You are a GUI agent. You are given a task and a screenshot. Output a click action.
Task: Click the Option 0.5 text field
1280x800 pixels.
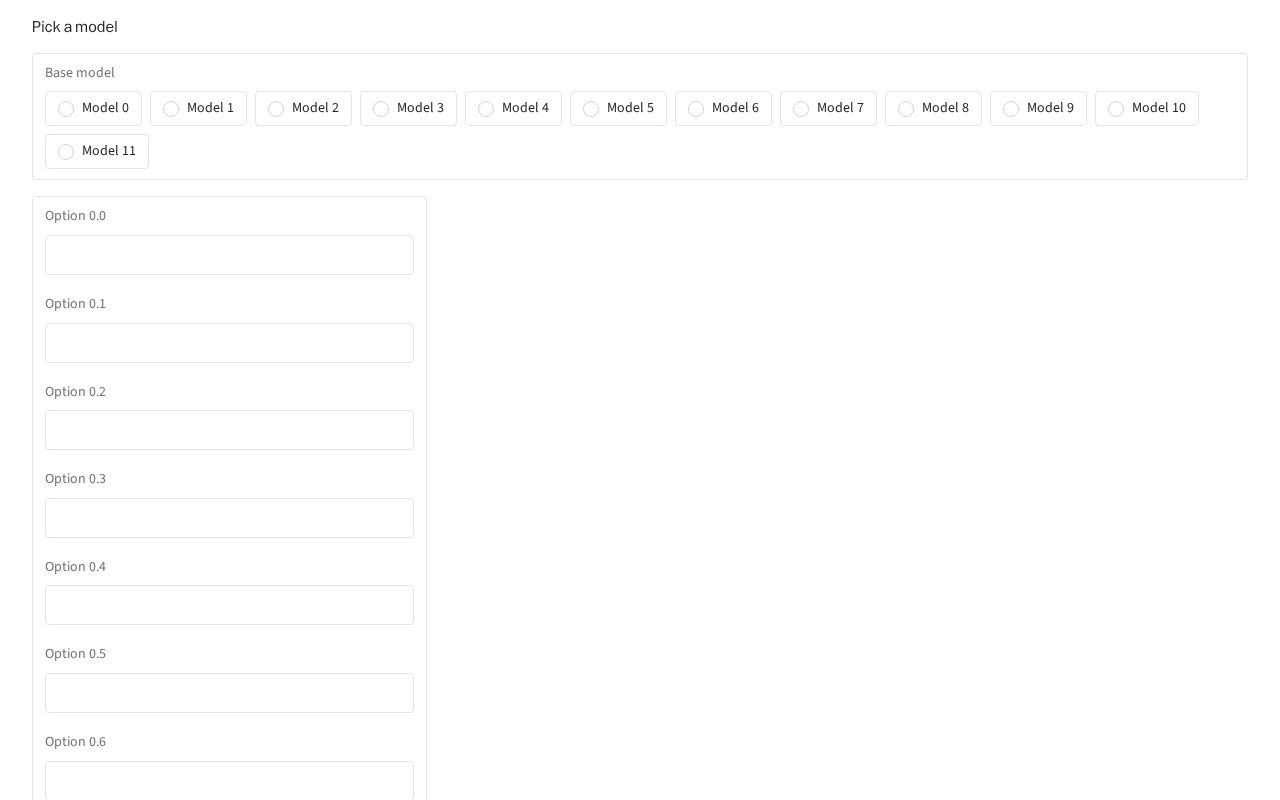(x=229, y=693)
